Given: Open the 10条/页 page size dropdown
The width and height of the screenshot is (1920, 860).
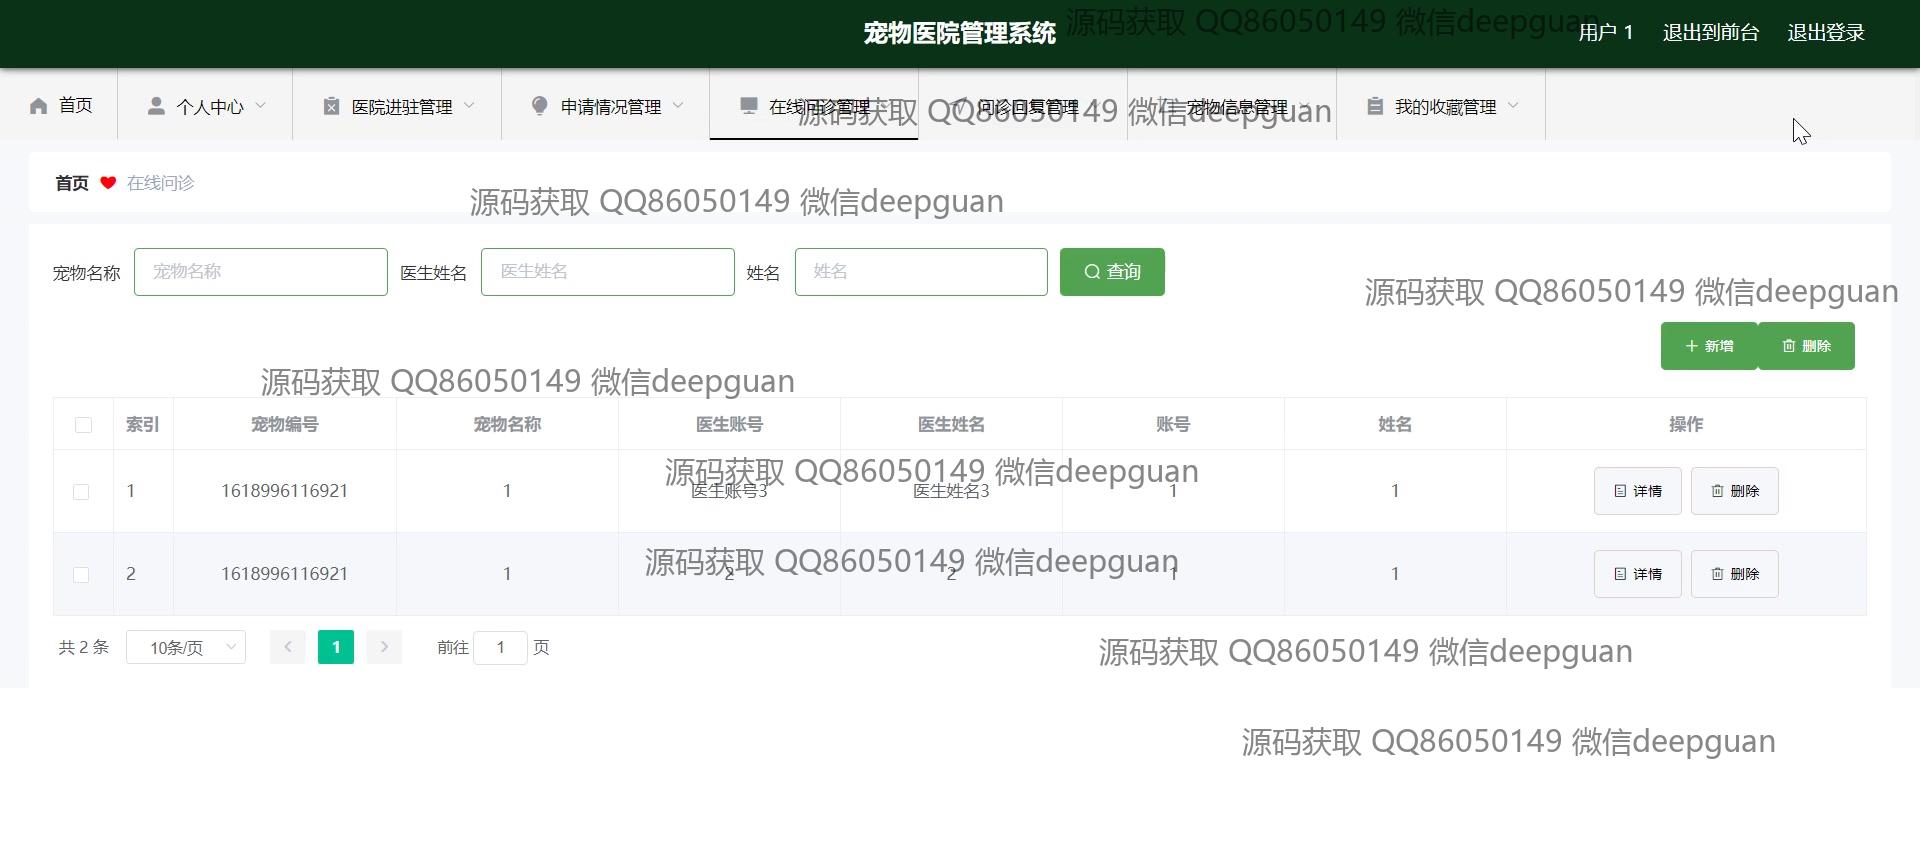Looking at the screenshot, I should tap(186, 647).
